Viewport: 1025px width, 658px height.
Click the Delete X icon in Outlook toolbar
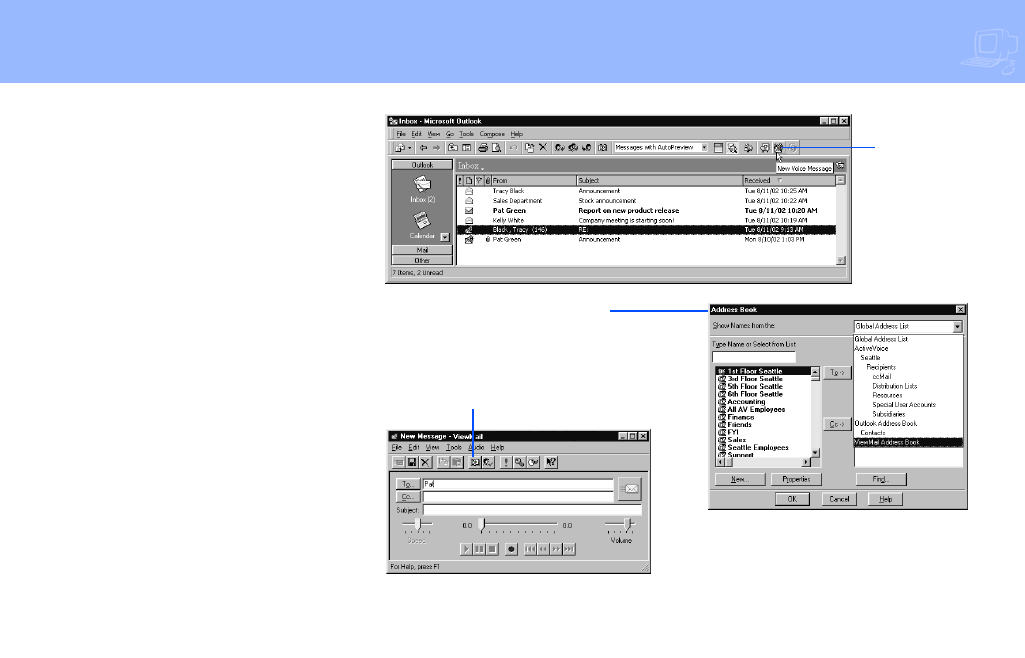tap(543, 148)
